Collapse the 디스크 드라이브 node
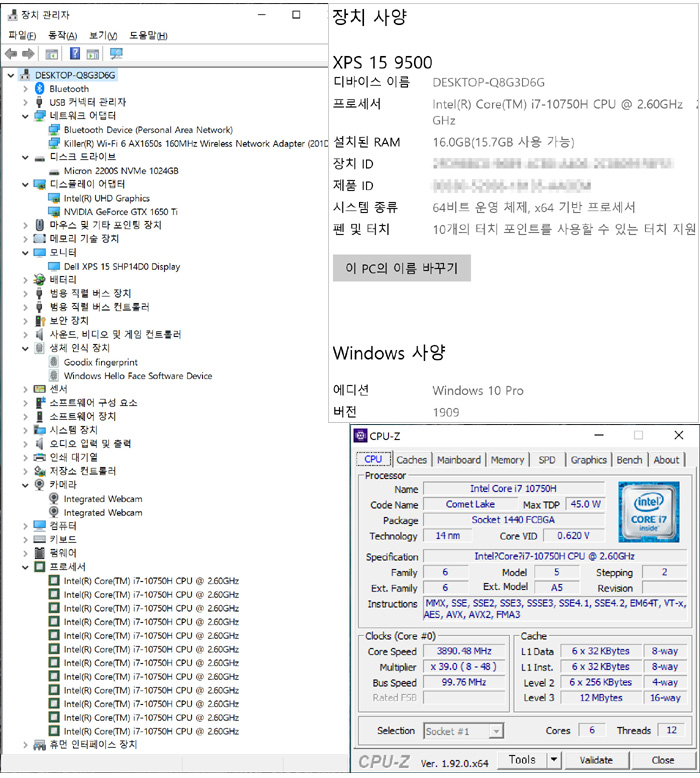 25,157
